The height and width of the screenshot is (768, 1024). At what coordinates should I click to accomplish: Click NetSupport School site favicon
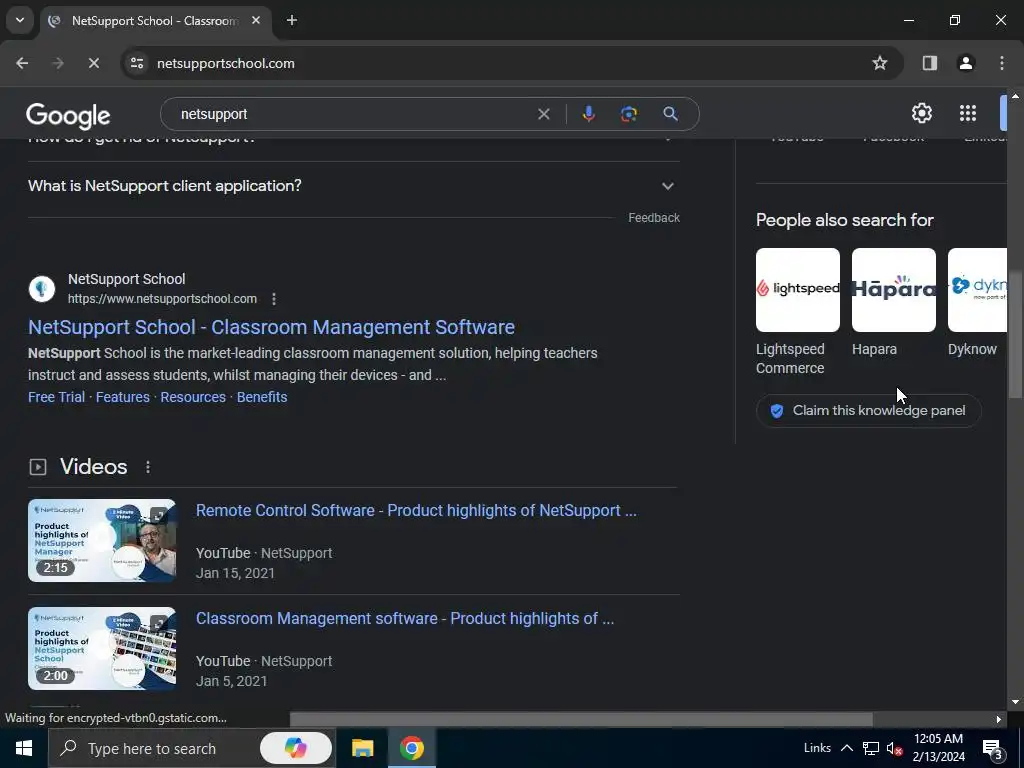(x=42, y=289)
